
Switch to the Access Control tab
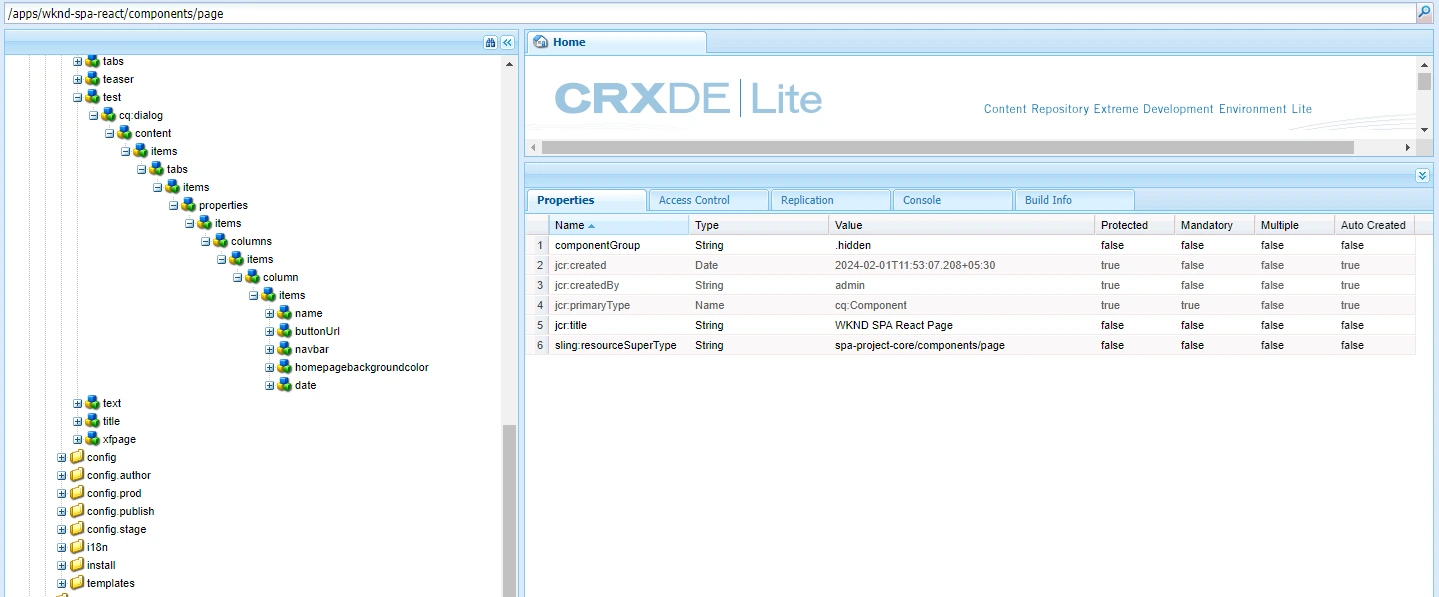point(707,200)
